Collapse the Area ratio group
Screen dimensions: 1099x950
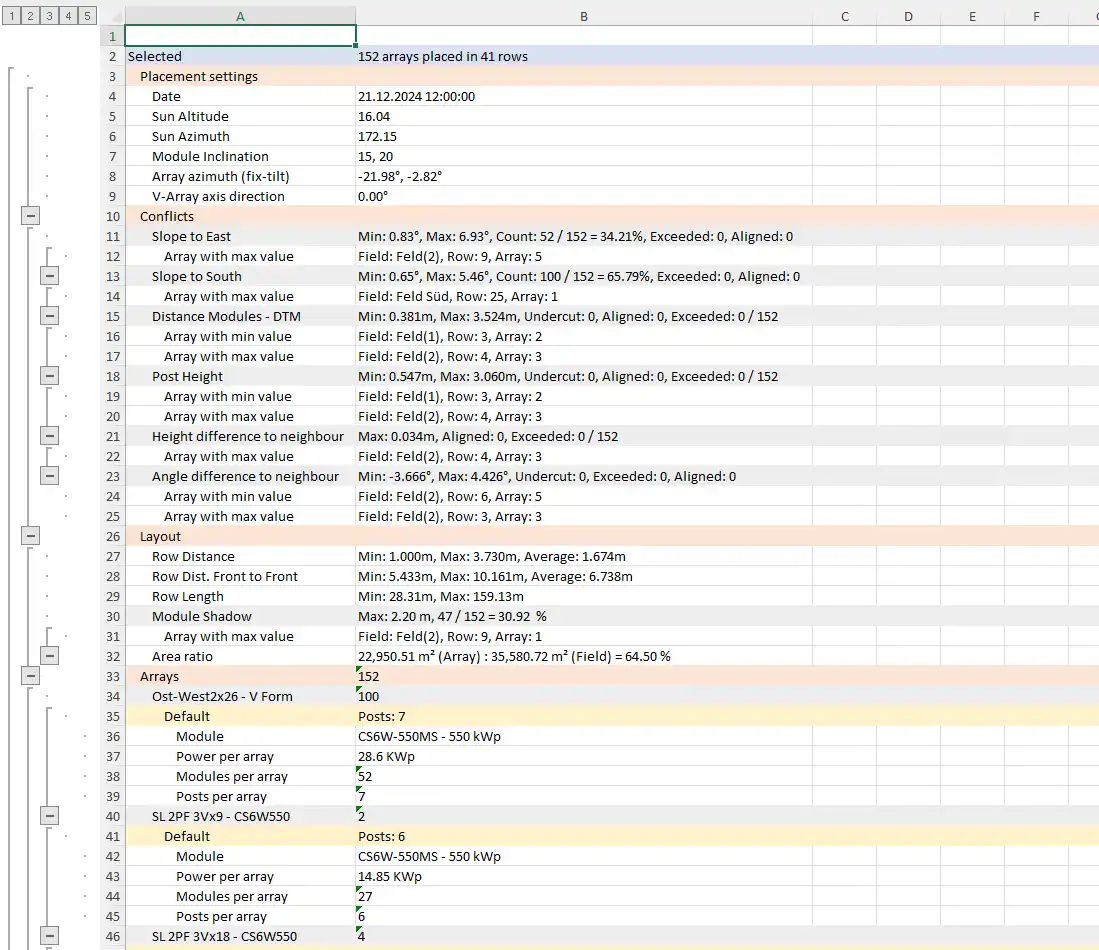click(x=49, y=655)
